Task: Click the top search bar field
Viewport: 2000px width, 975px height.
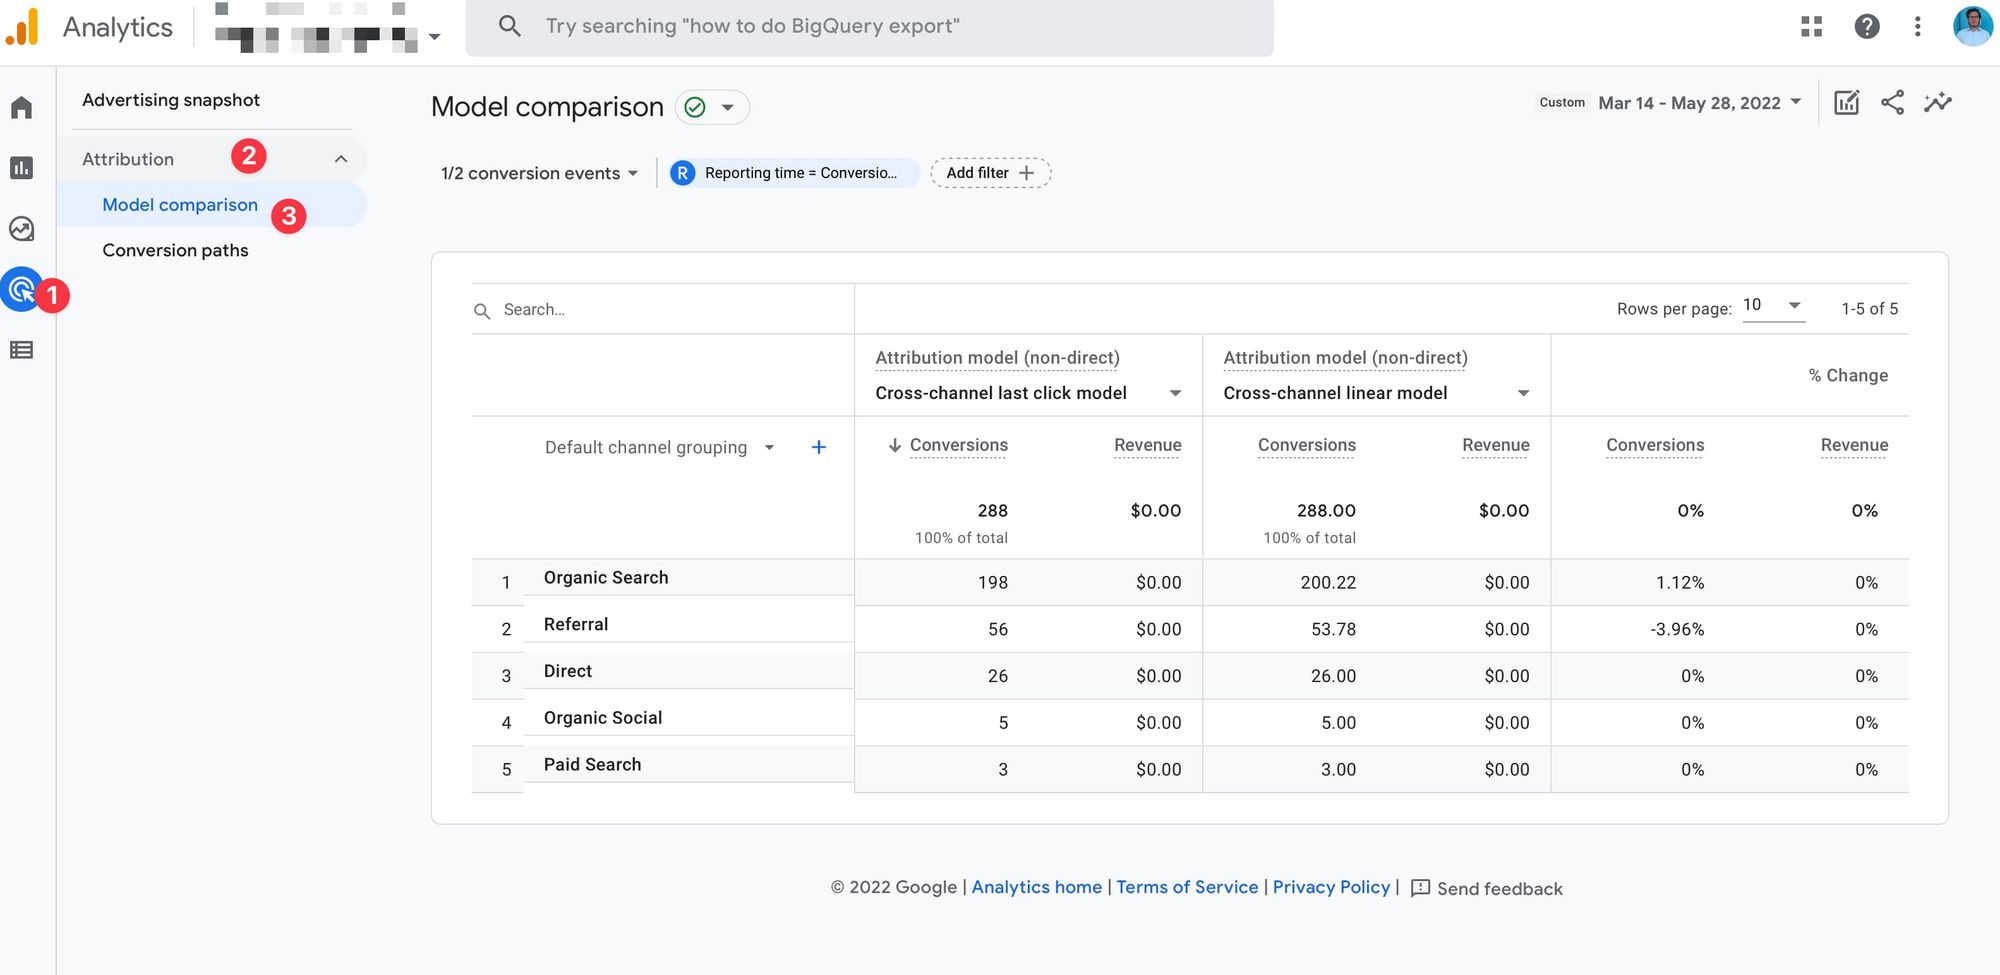Action: 870,27
